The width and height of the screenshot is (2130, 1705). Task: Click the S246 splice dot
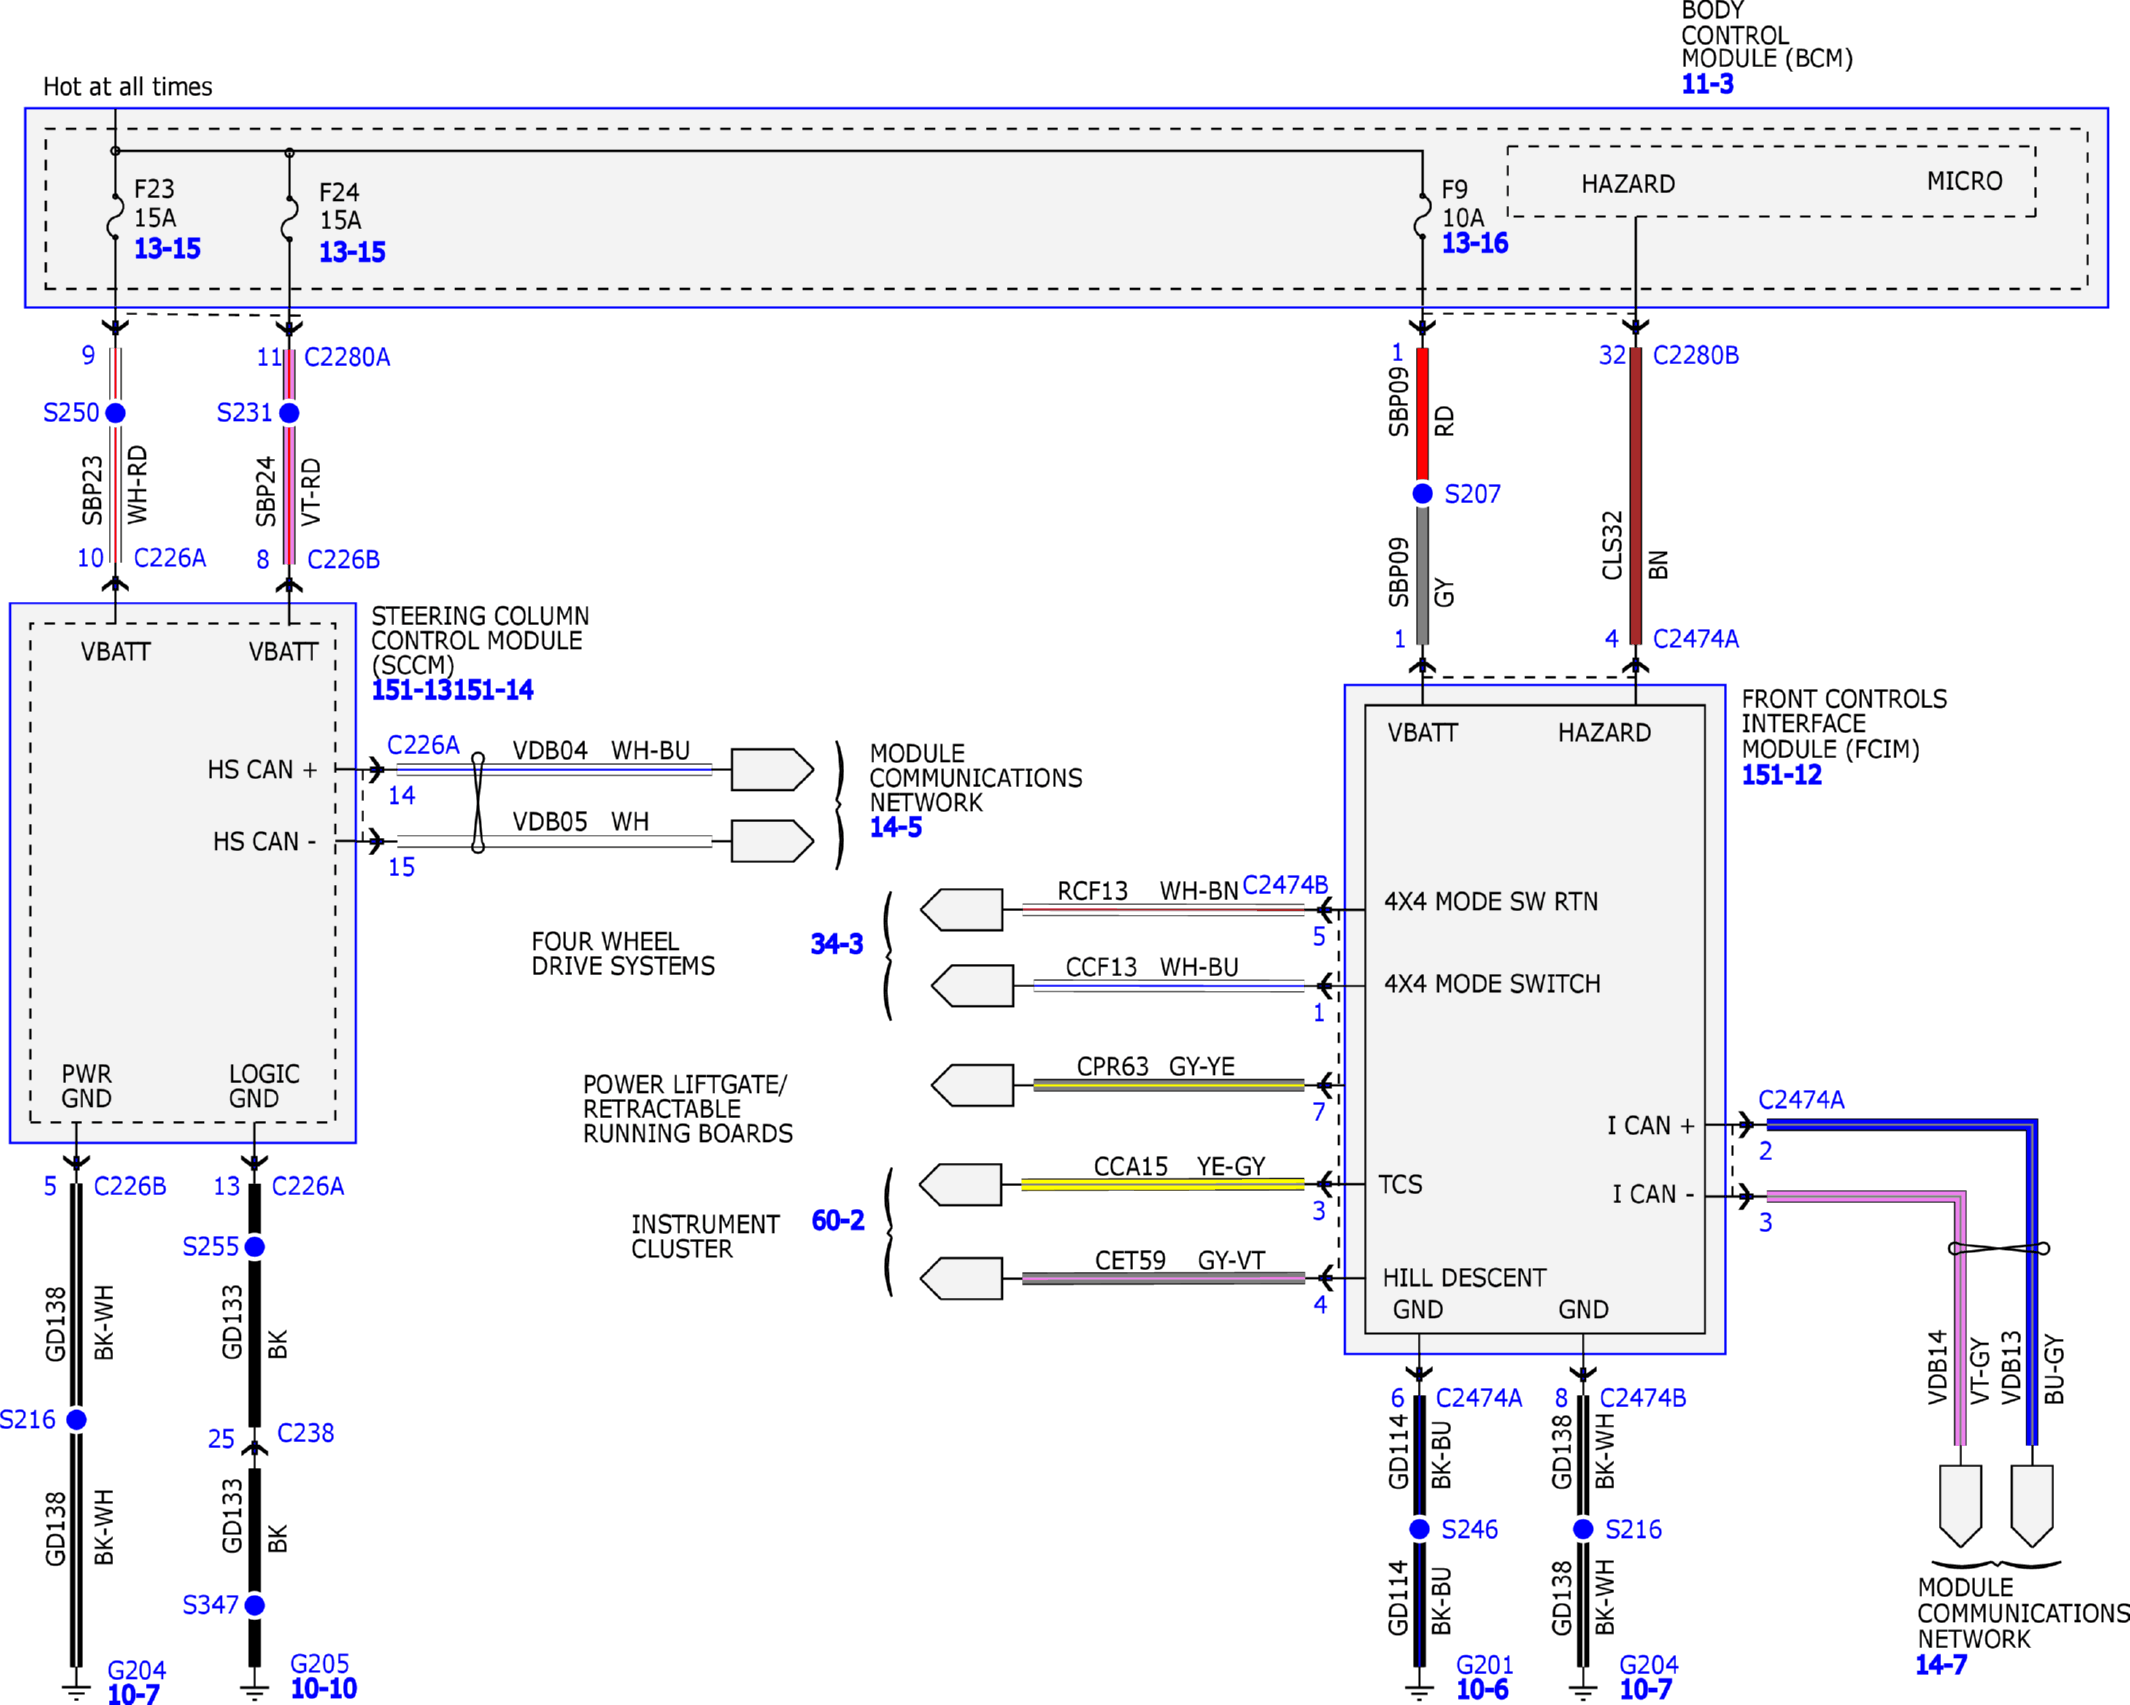(x=1419, y=1529)
